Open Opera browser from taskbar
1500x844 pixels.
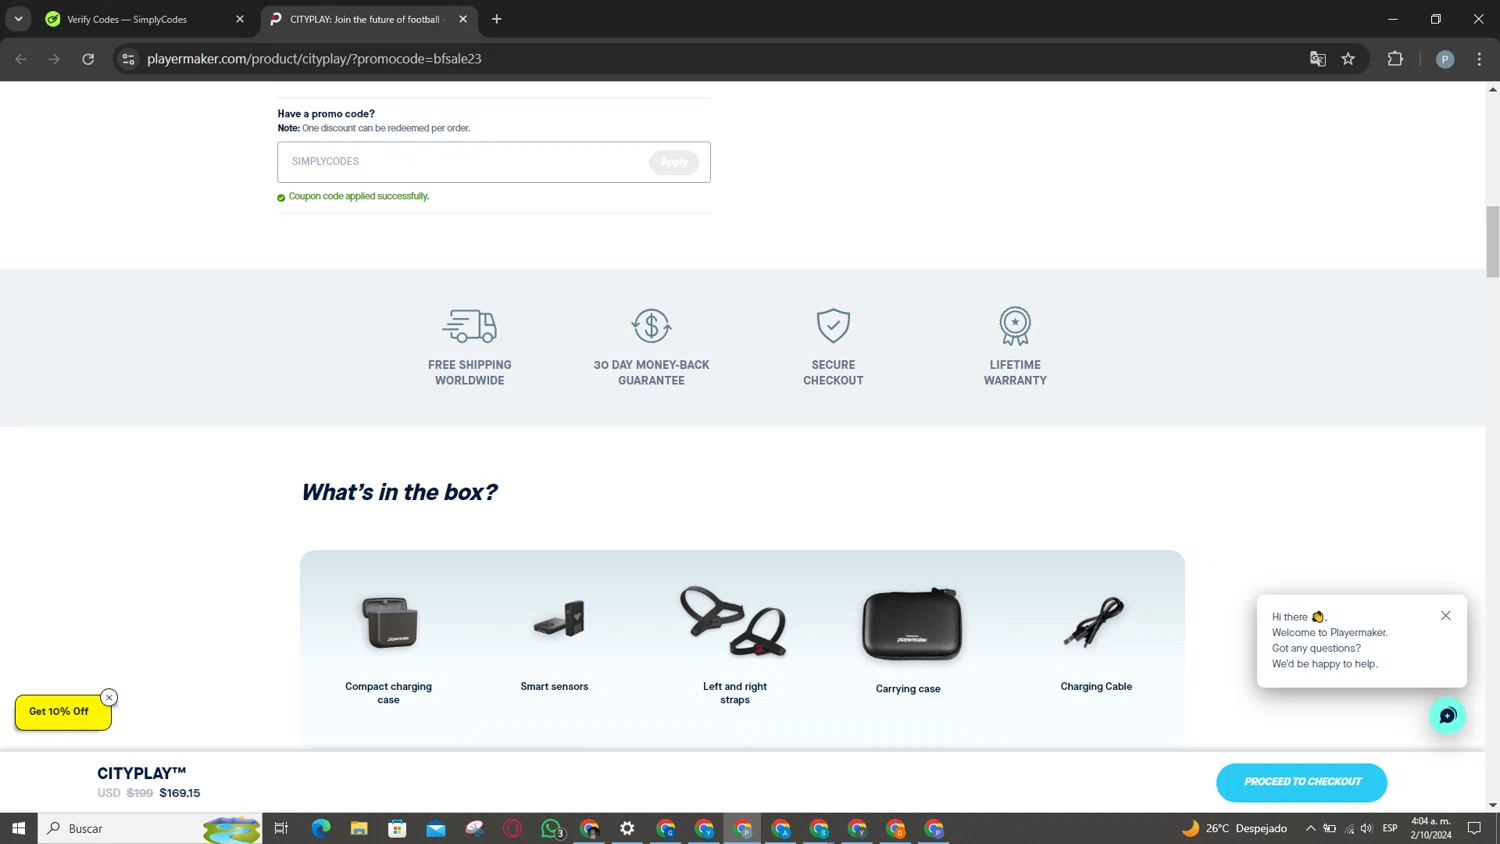pos(513,828)
